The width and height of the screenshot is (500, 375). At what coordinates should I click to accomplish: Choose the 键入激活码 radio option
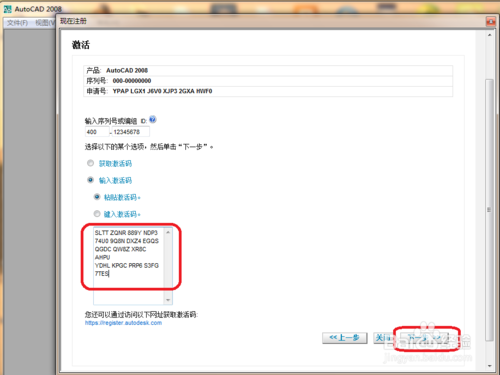[x=97, y=214]
